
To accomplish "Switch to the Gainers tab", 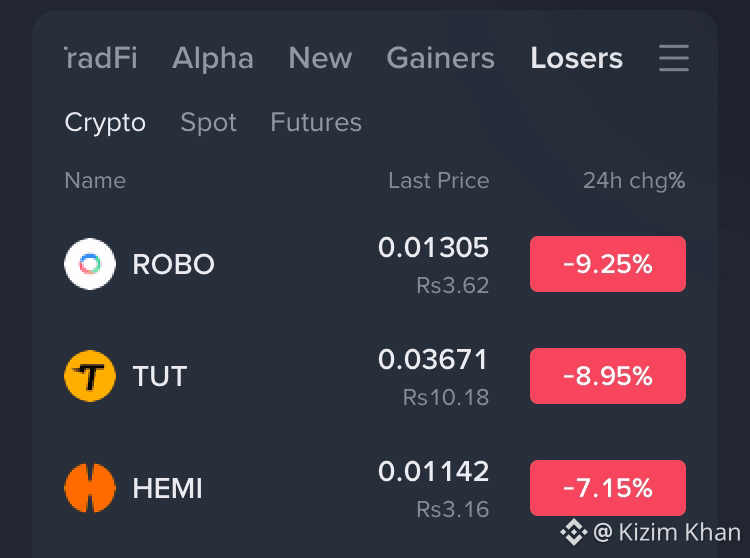I will click(x=441, y=58).
